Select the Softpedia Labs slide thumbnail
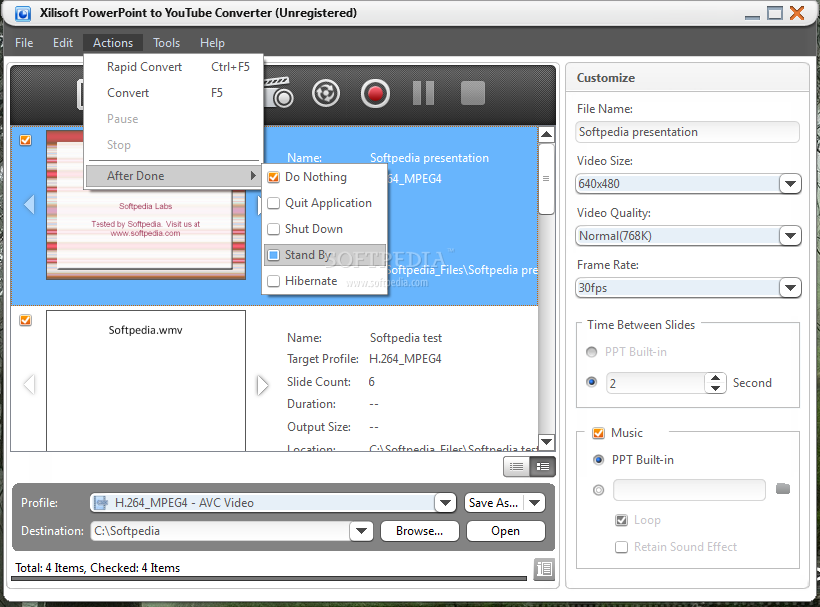The width and height of the screenshot is (820, 607). [x=145, y=205]
